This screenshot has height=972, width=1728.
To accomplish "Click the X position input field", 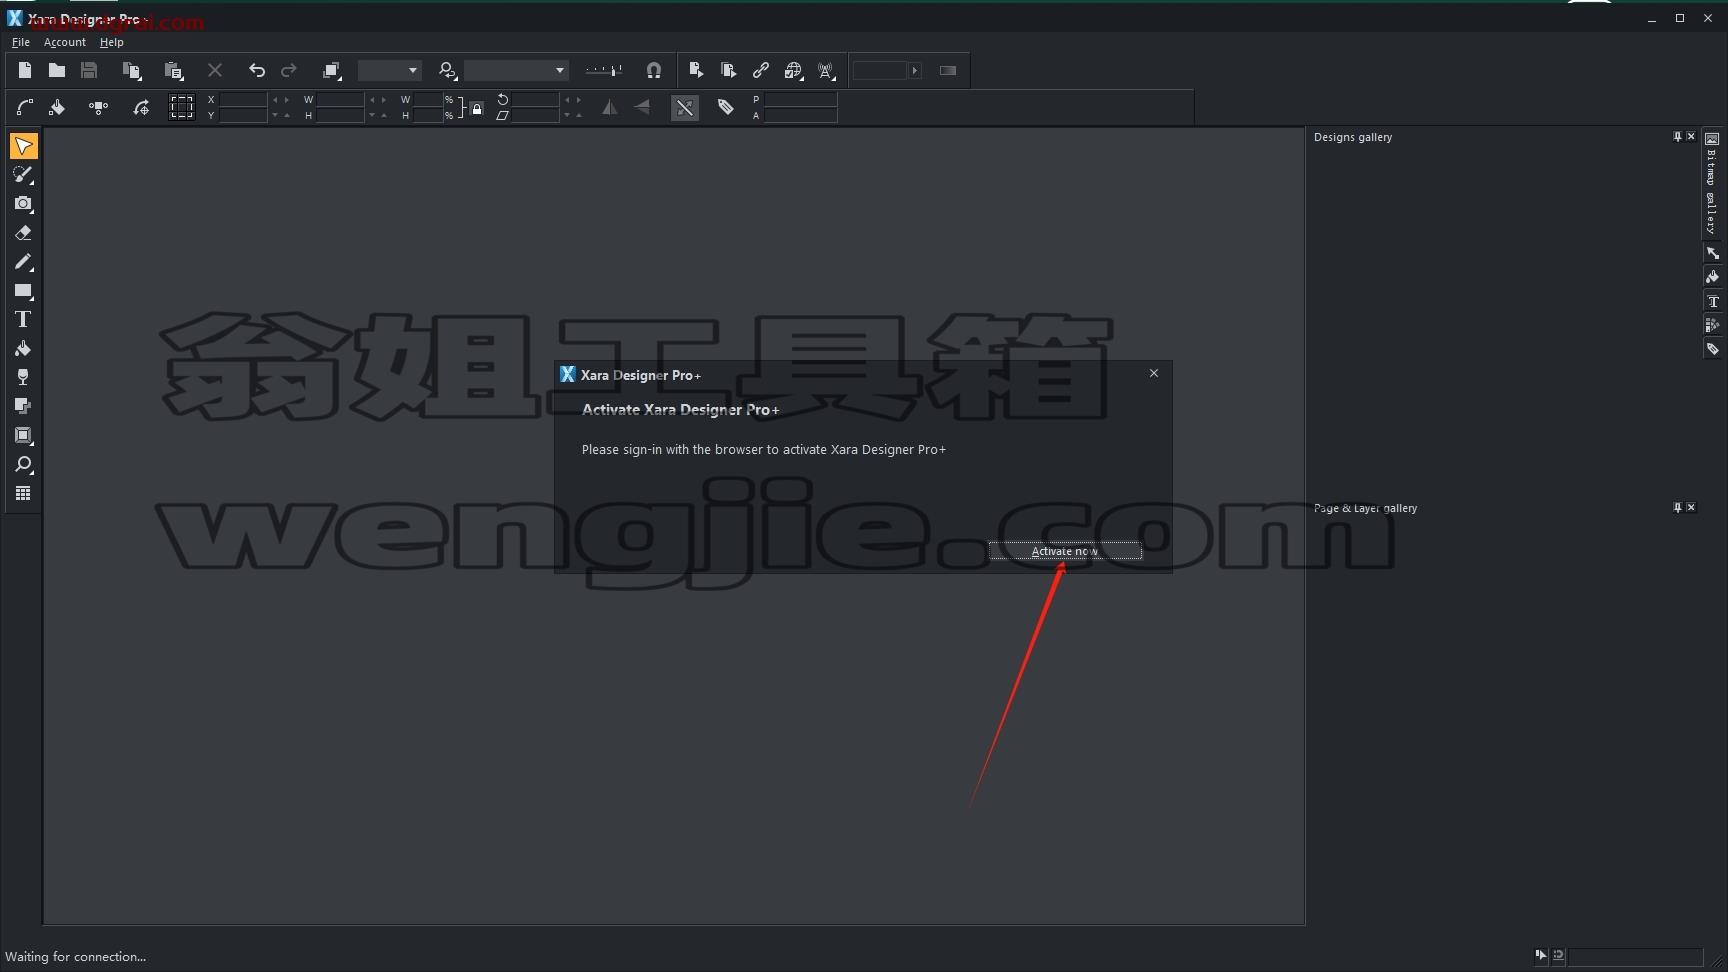I will point(243,100).
